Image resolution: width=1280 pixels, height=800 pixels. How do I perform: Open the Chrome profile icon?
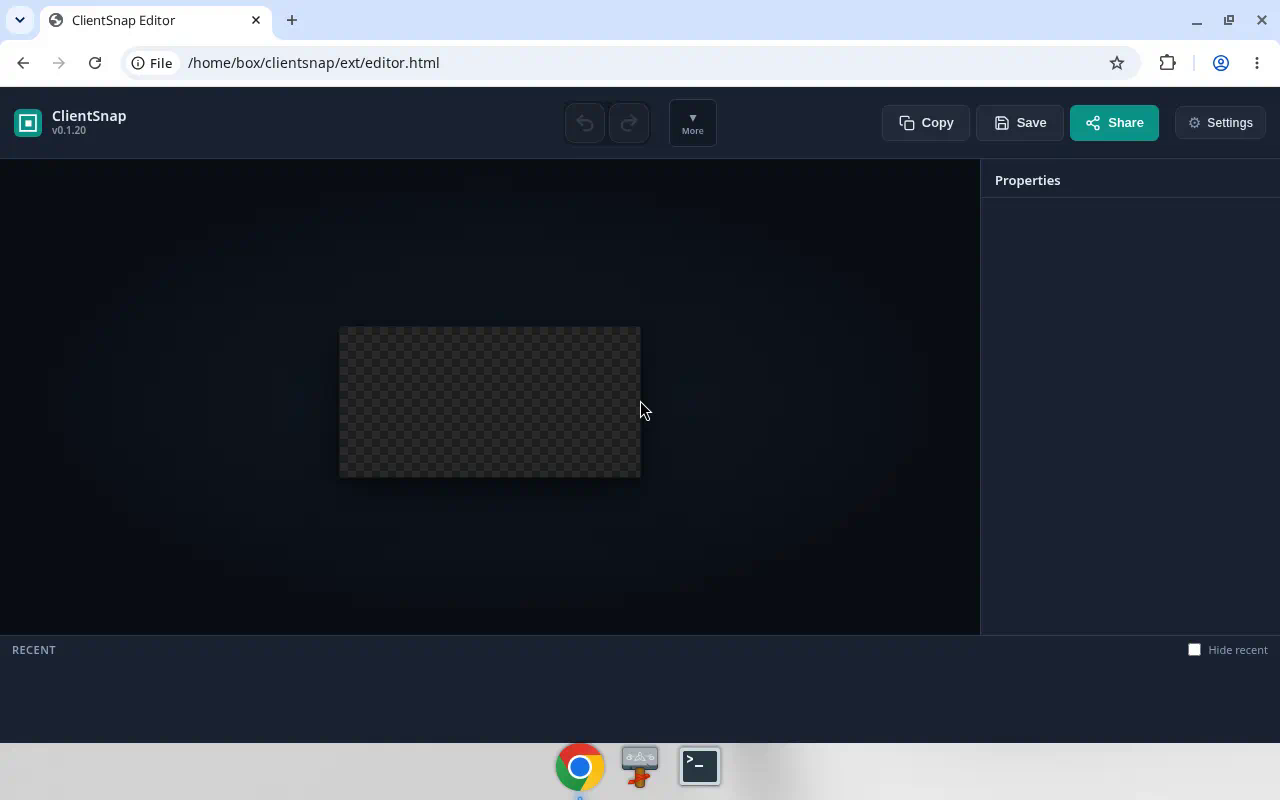point(1221,63)
